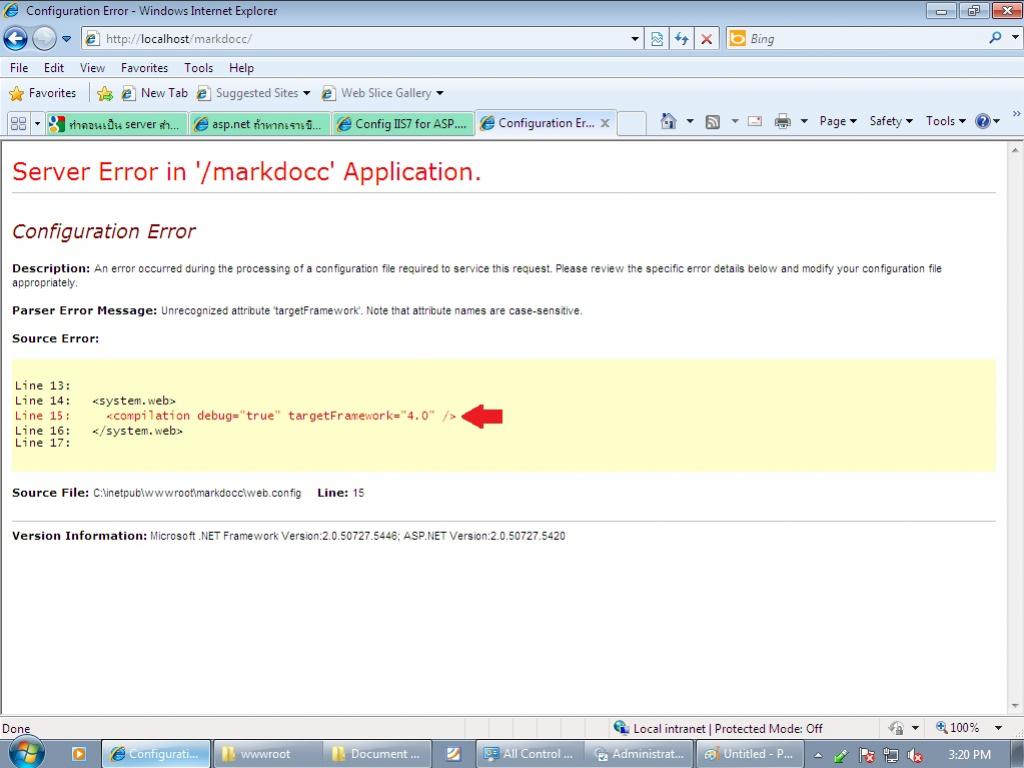Click the Read Mail envelope icon

(755, 121)
